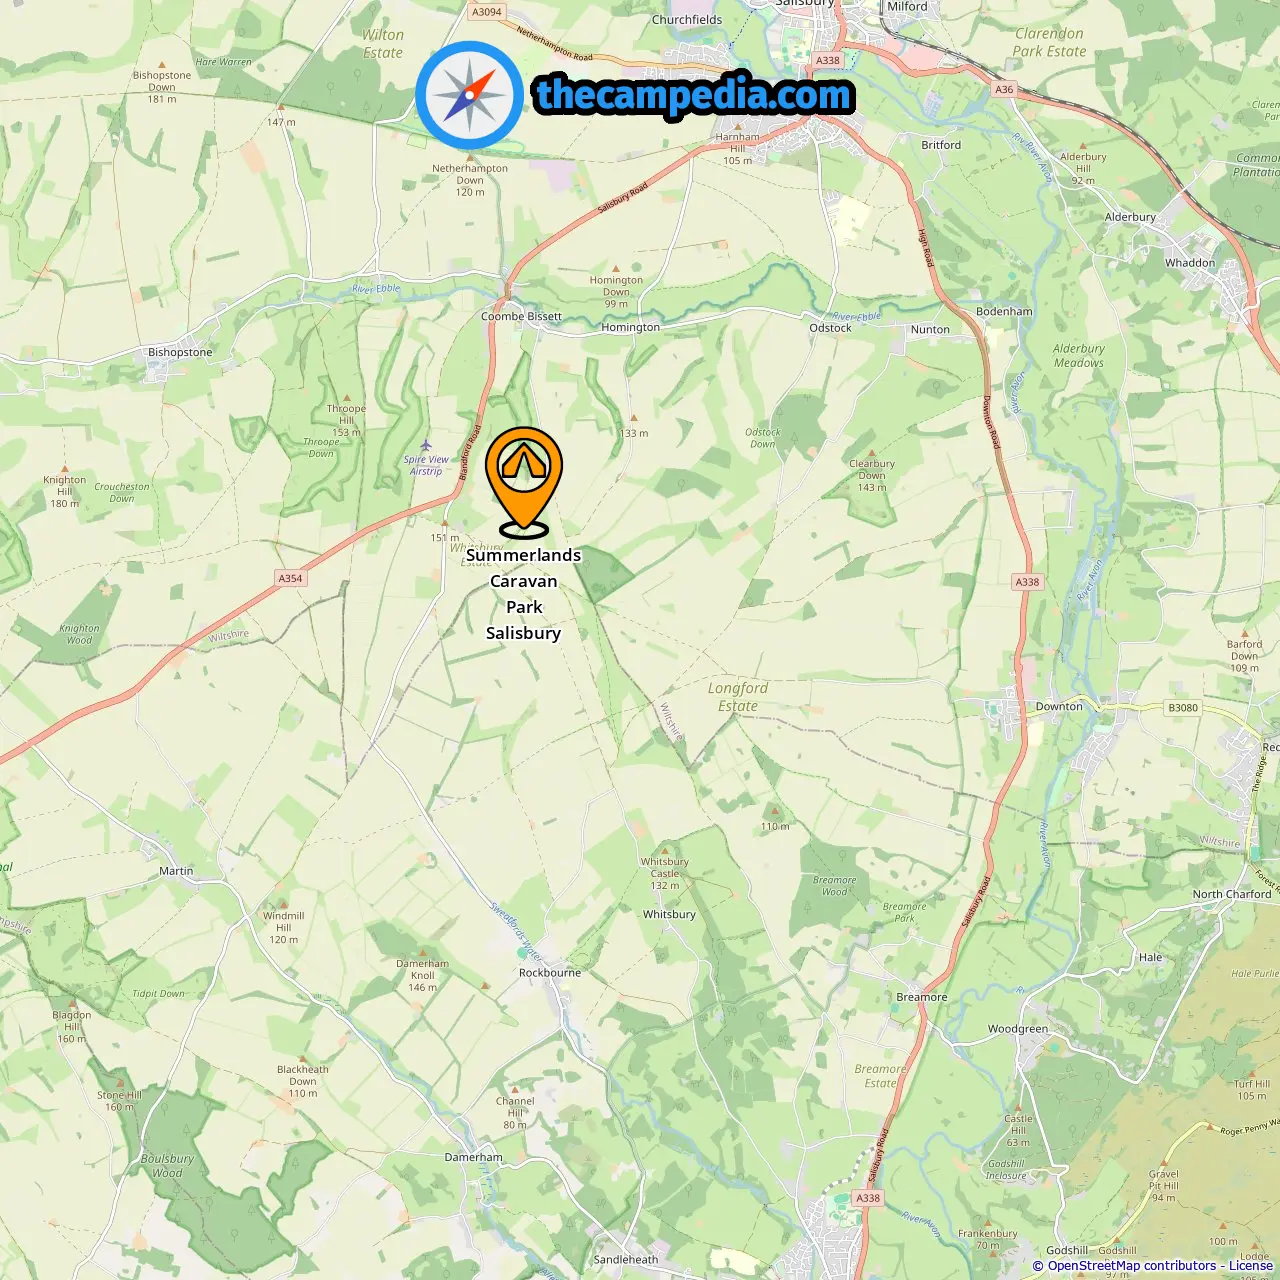The width and height of the screenshot is (1280, 1280).
Task: Click the Coombe Bissett village label
Action: click(521, 316)
